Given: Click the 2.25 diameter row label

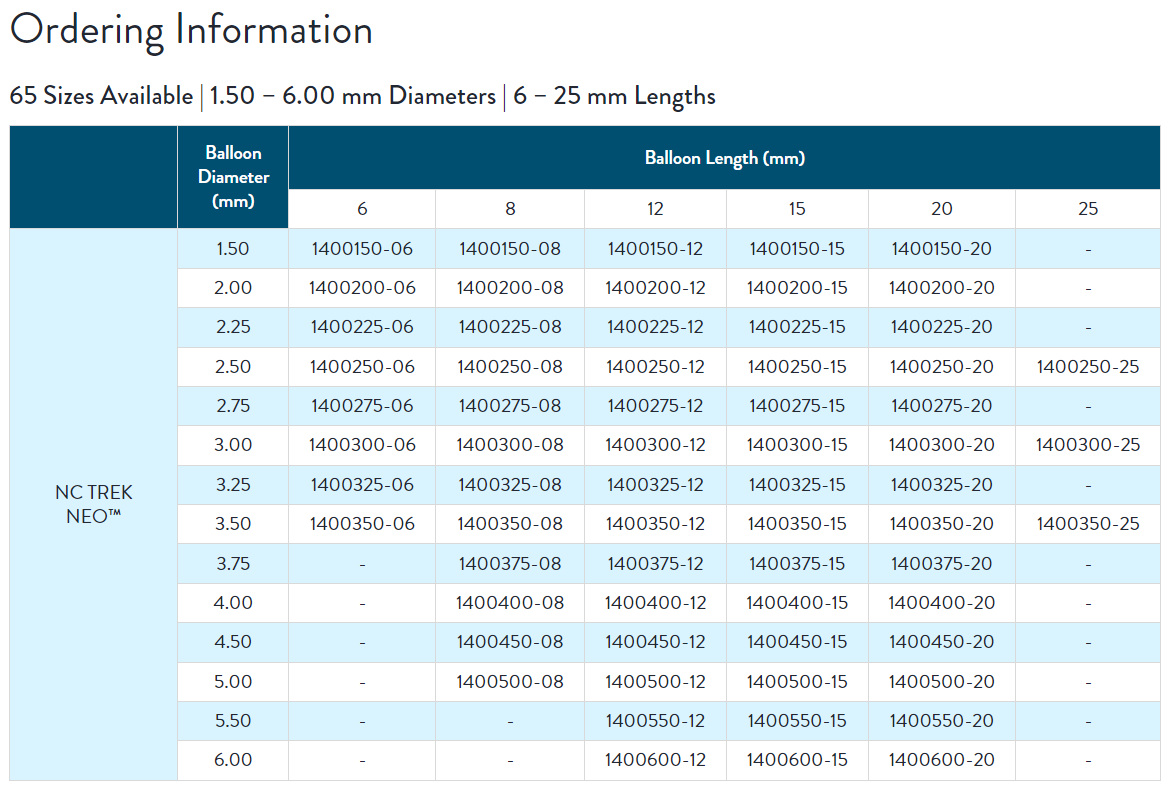Looking at the screenshot, I should 233,327.
